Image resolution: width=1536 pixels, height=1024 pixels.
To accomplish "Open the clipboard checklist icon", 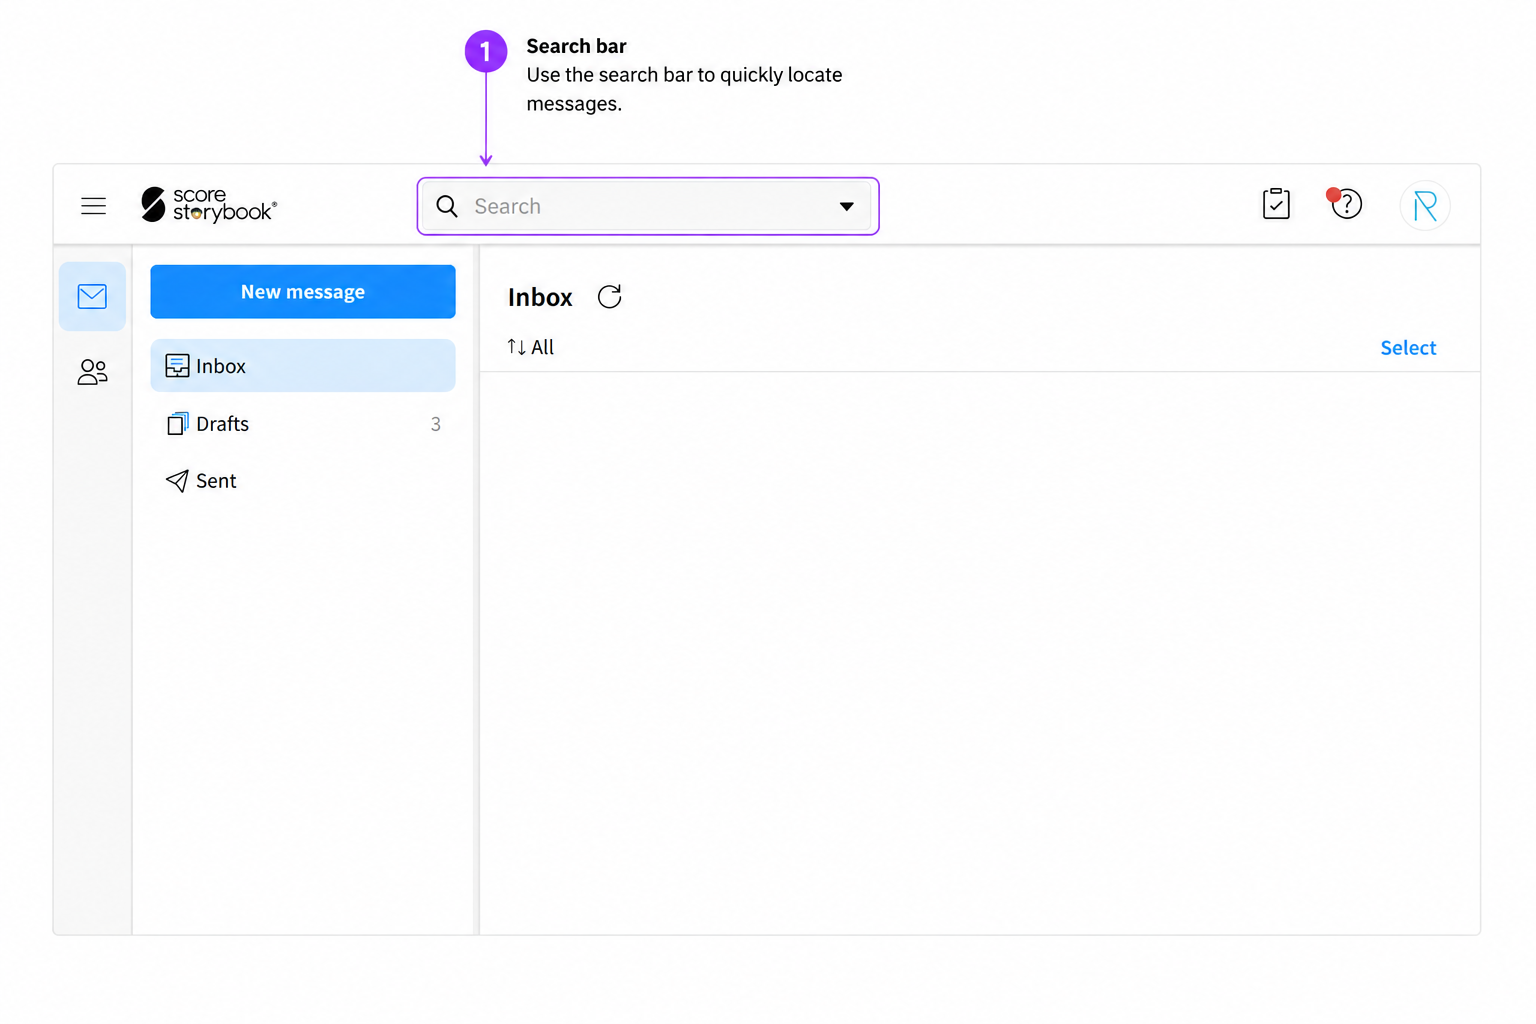I will 1276,204.
